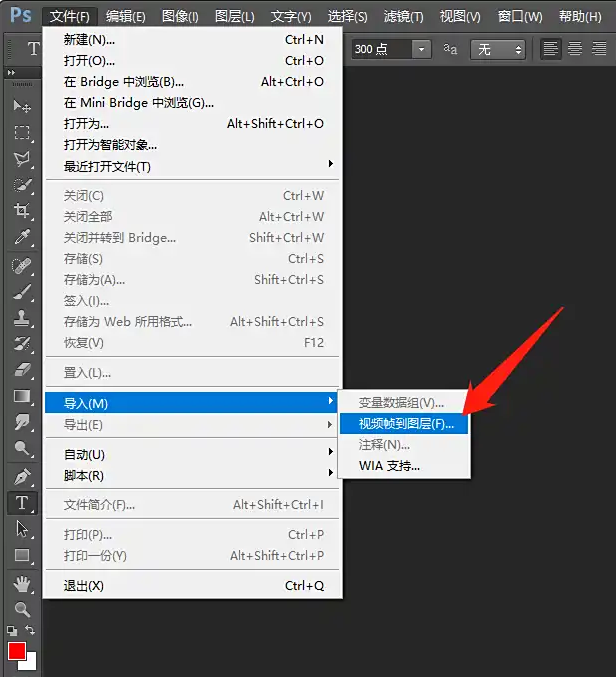Click left align text button
Viewport: 616px width, 677px height.
(x=551, y=49)
